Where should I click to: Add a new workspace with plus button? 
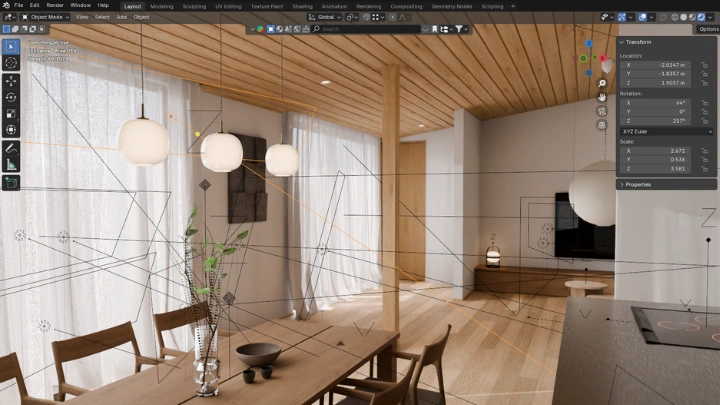pyautogui.click(x=513, y=6)
